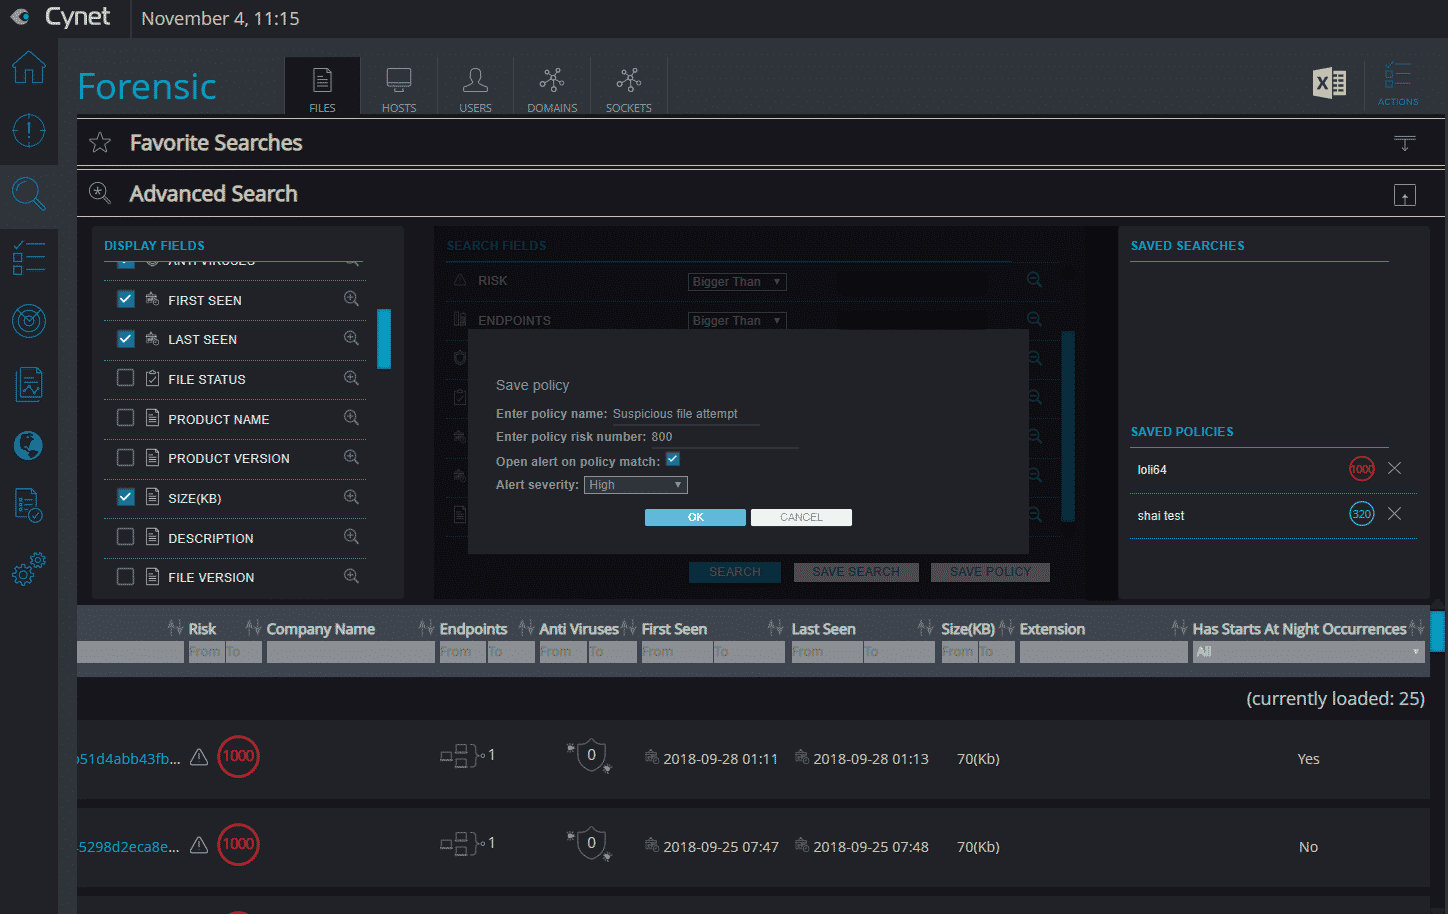Open the reports chart sidebar icon
Viewport: 1448px width, 914px height.
(28, 384)
